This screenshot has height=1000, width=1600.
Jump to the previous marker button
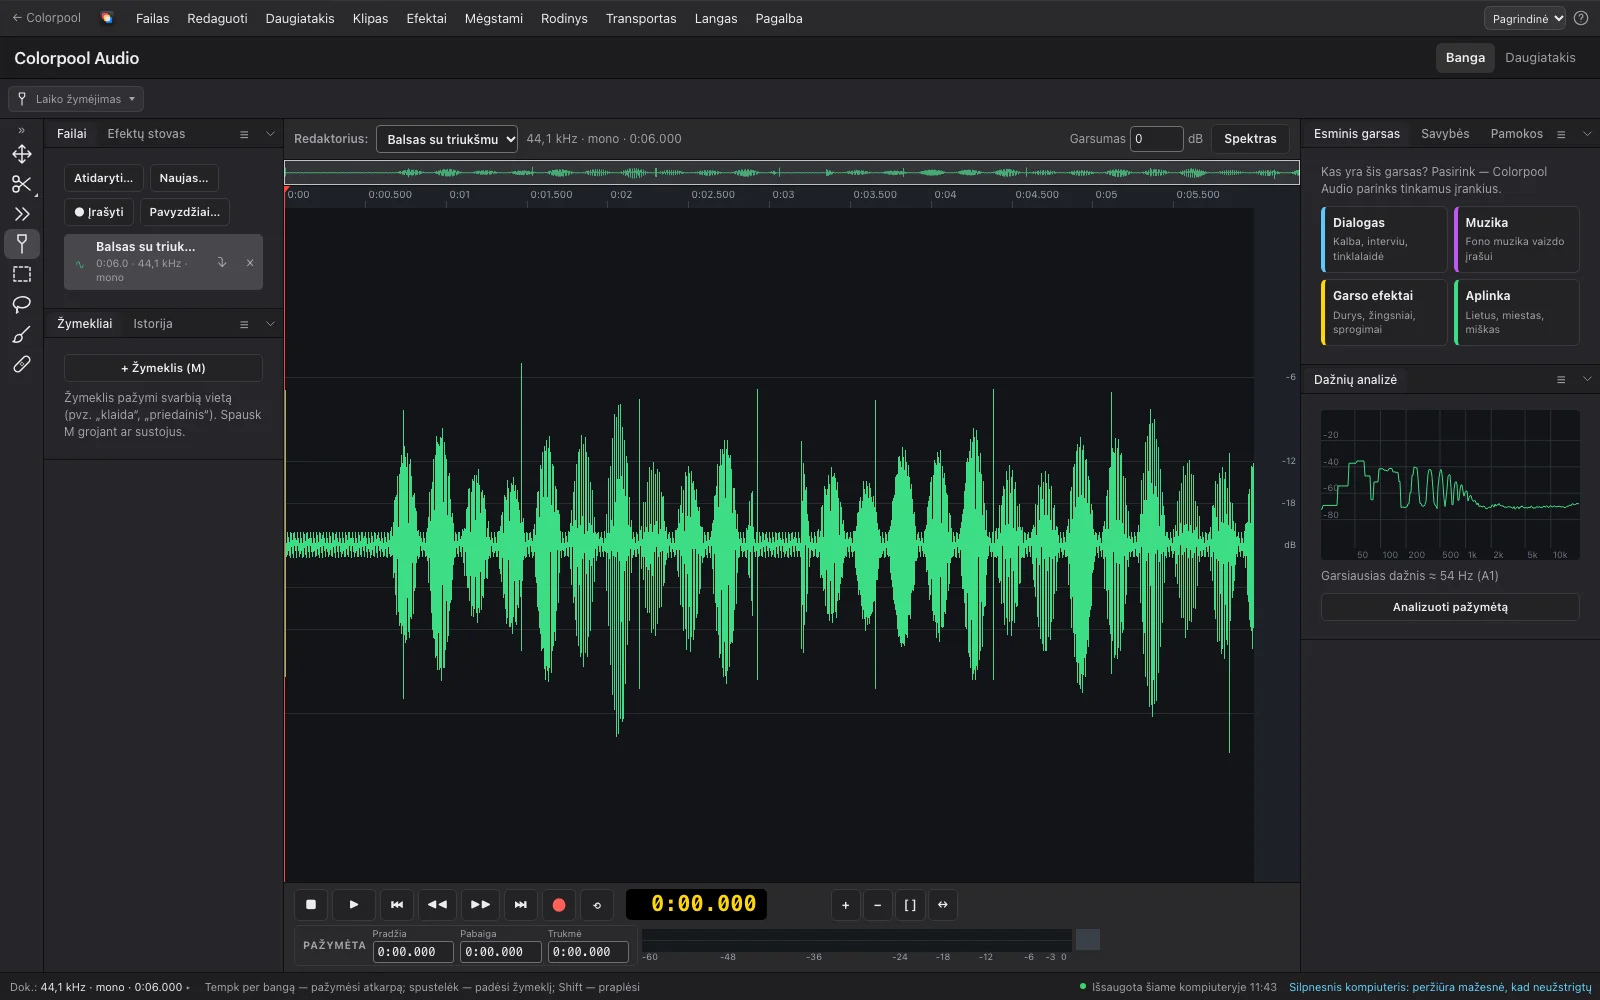click(x=397, y=905)
